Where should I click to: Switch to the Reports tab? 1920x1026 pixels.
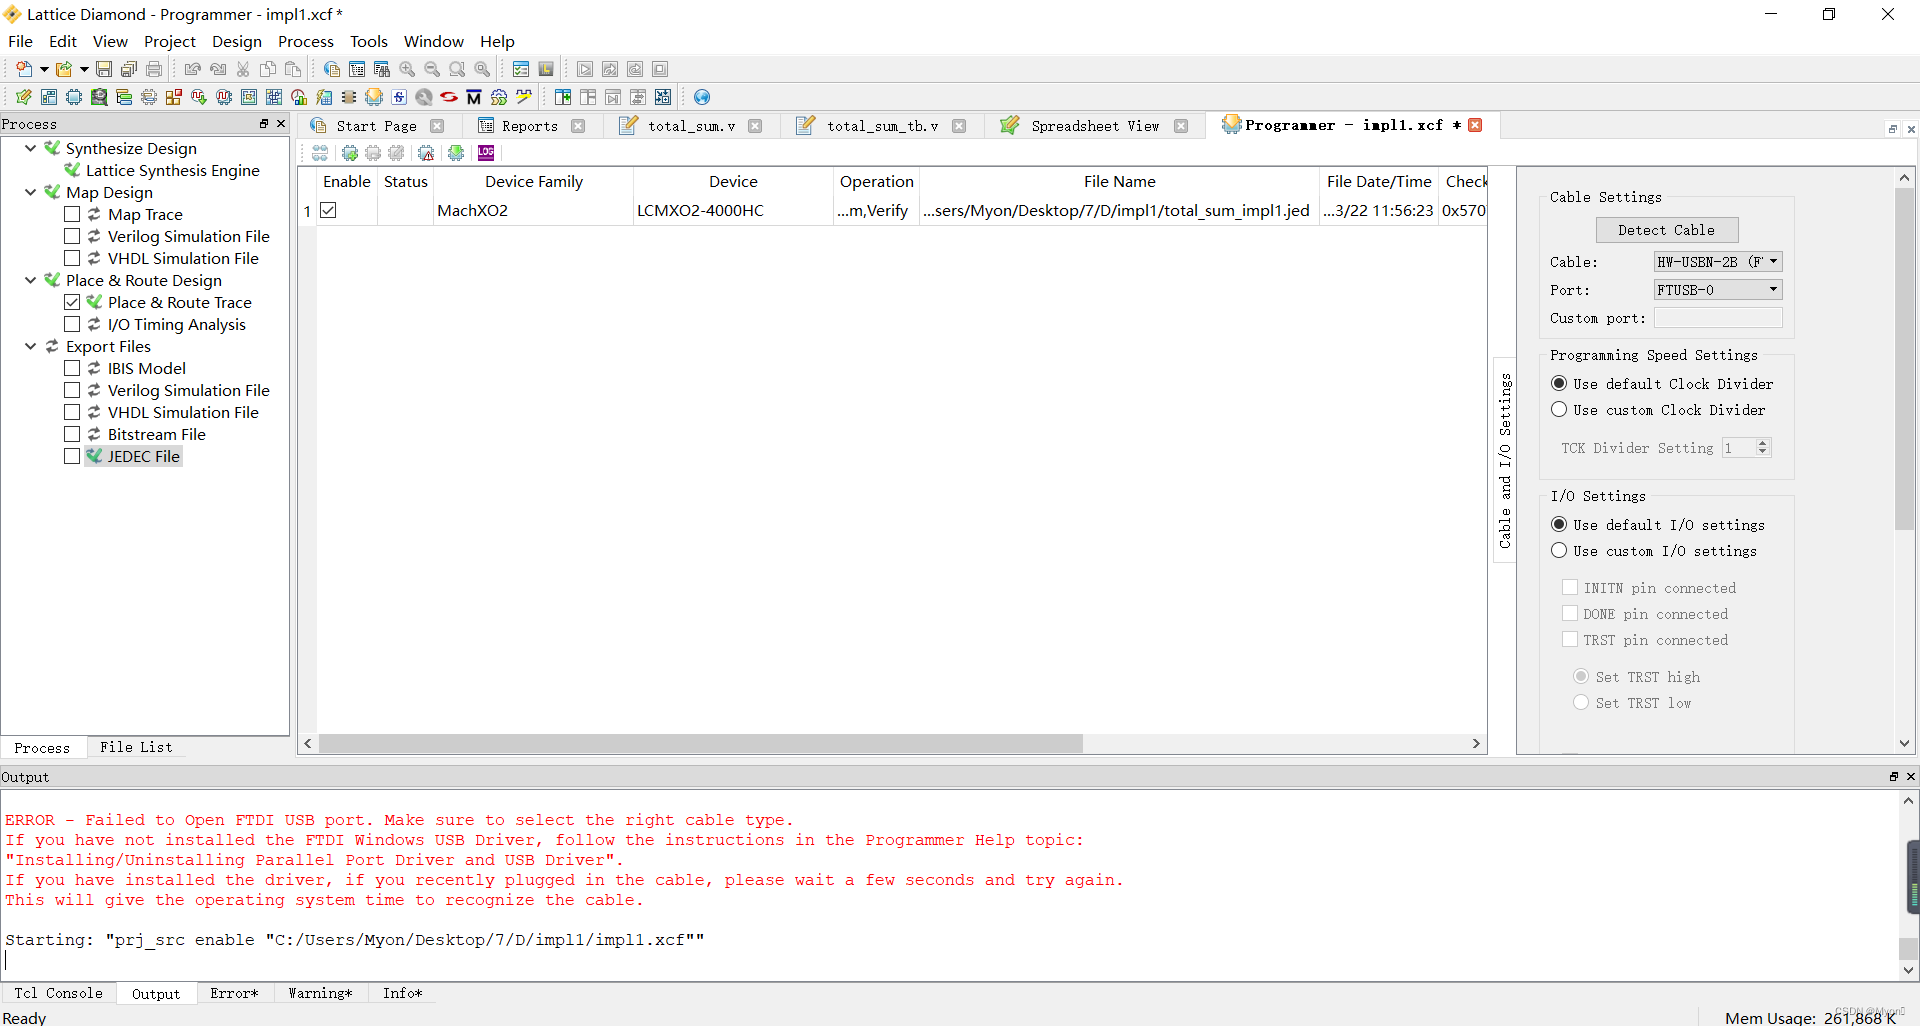pyautogui.click(x=530, y=126)
